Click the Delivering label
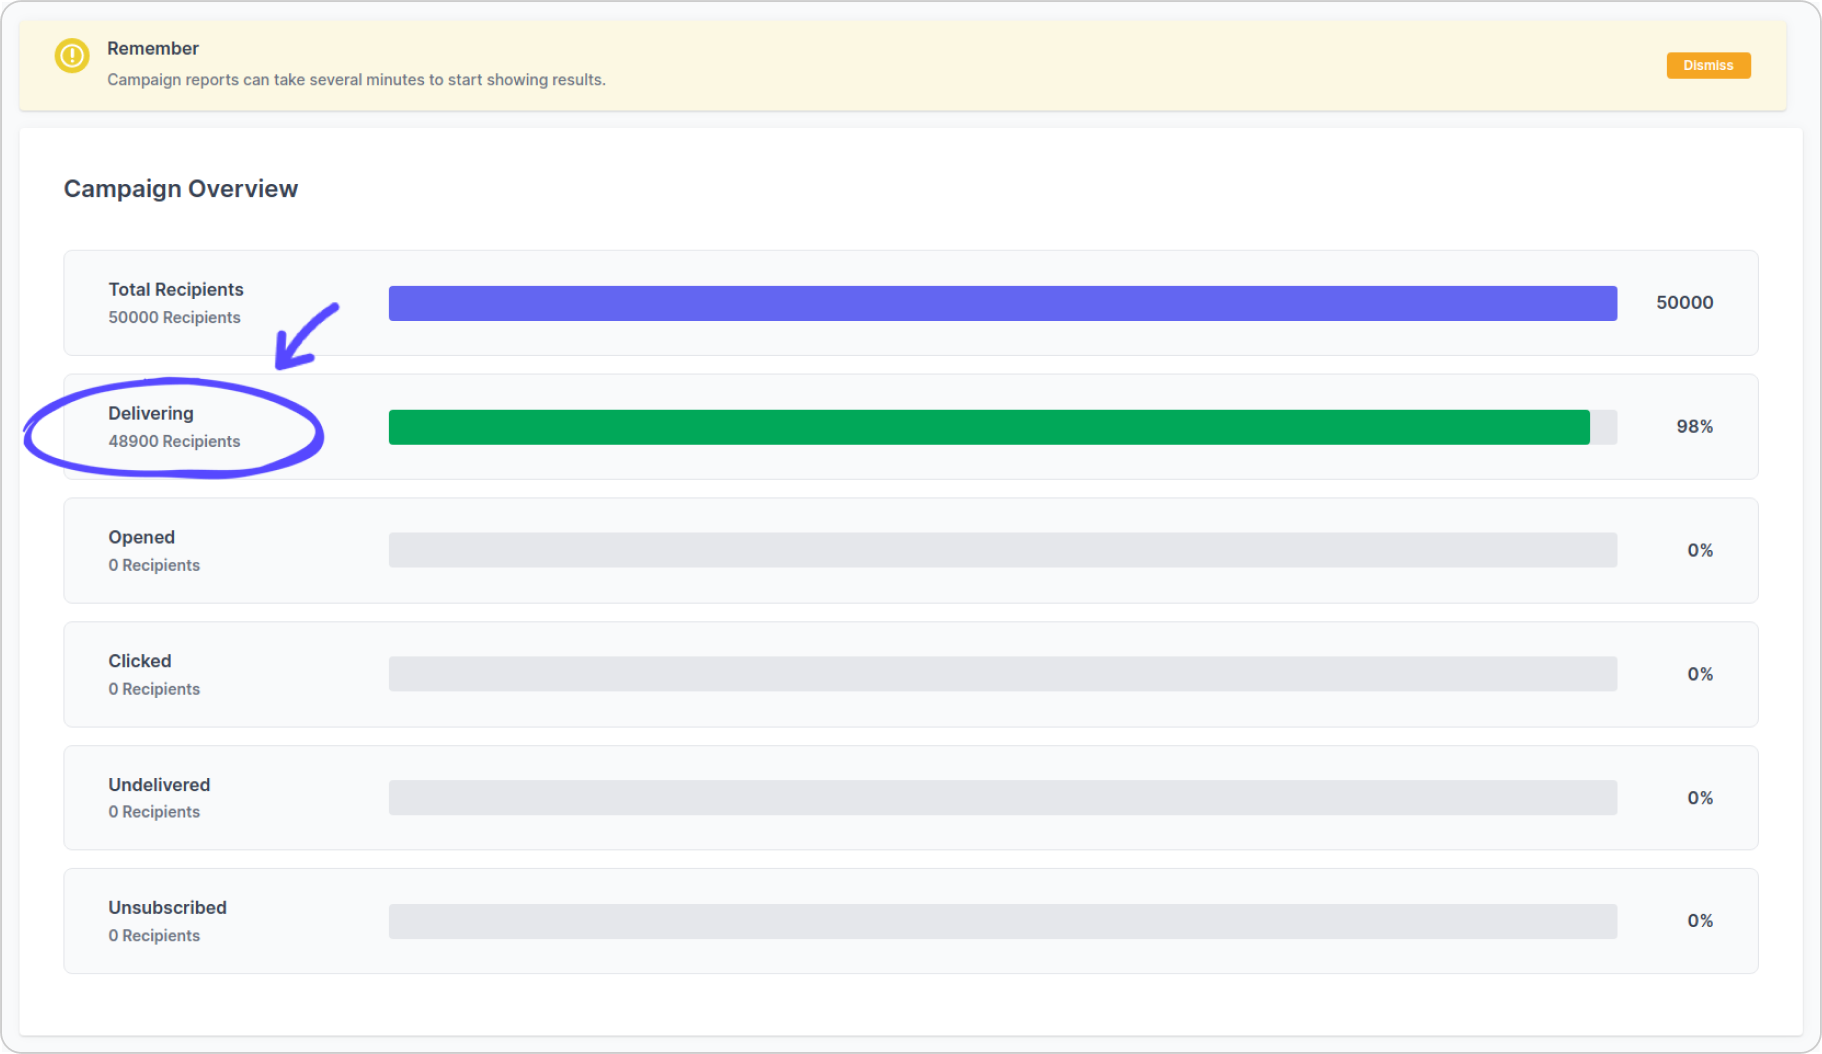This screenshot has height=1054, width=1822. point(151,413)
